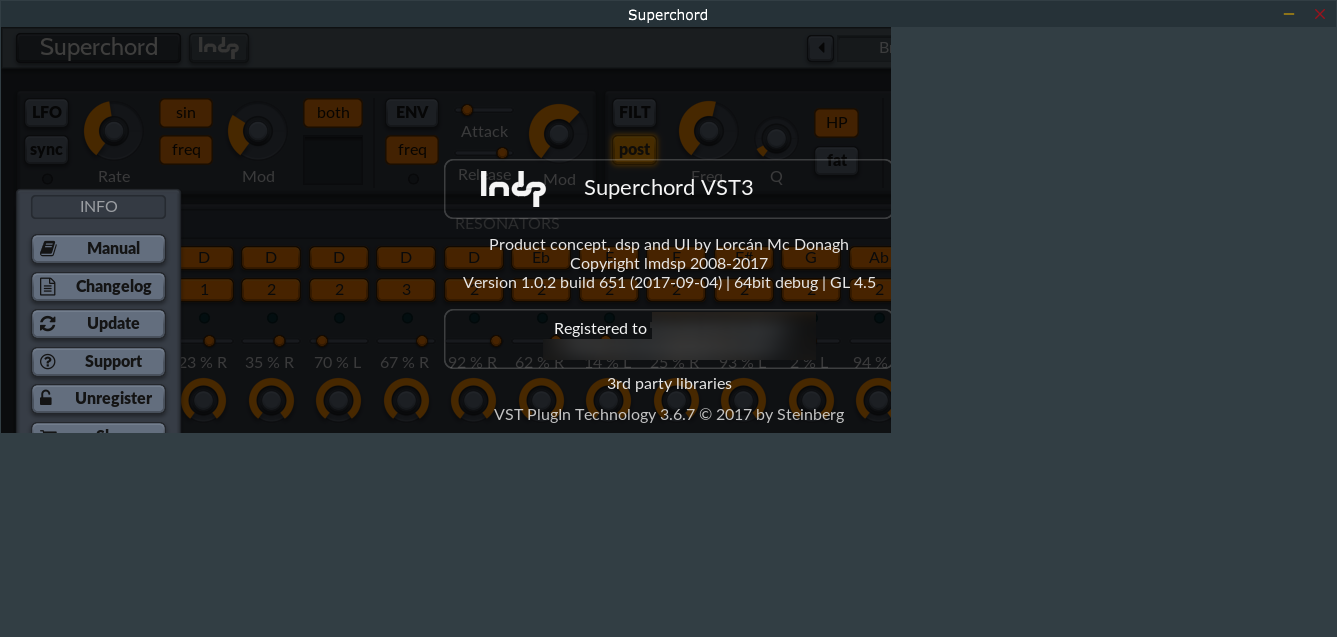Toggle the LED above 70 % L
The image size is (1337, 637).
(x=339, y=318)
